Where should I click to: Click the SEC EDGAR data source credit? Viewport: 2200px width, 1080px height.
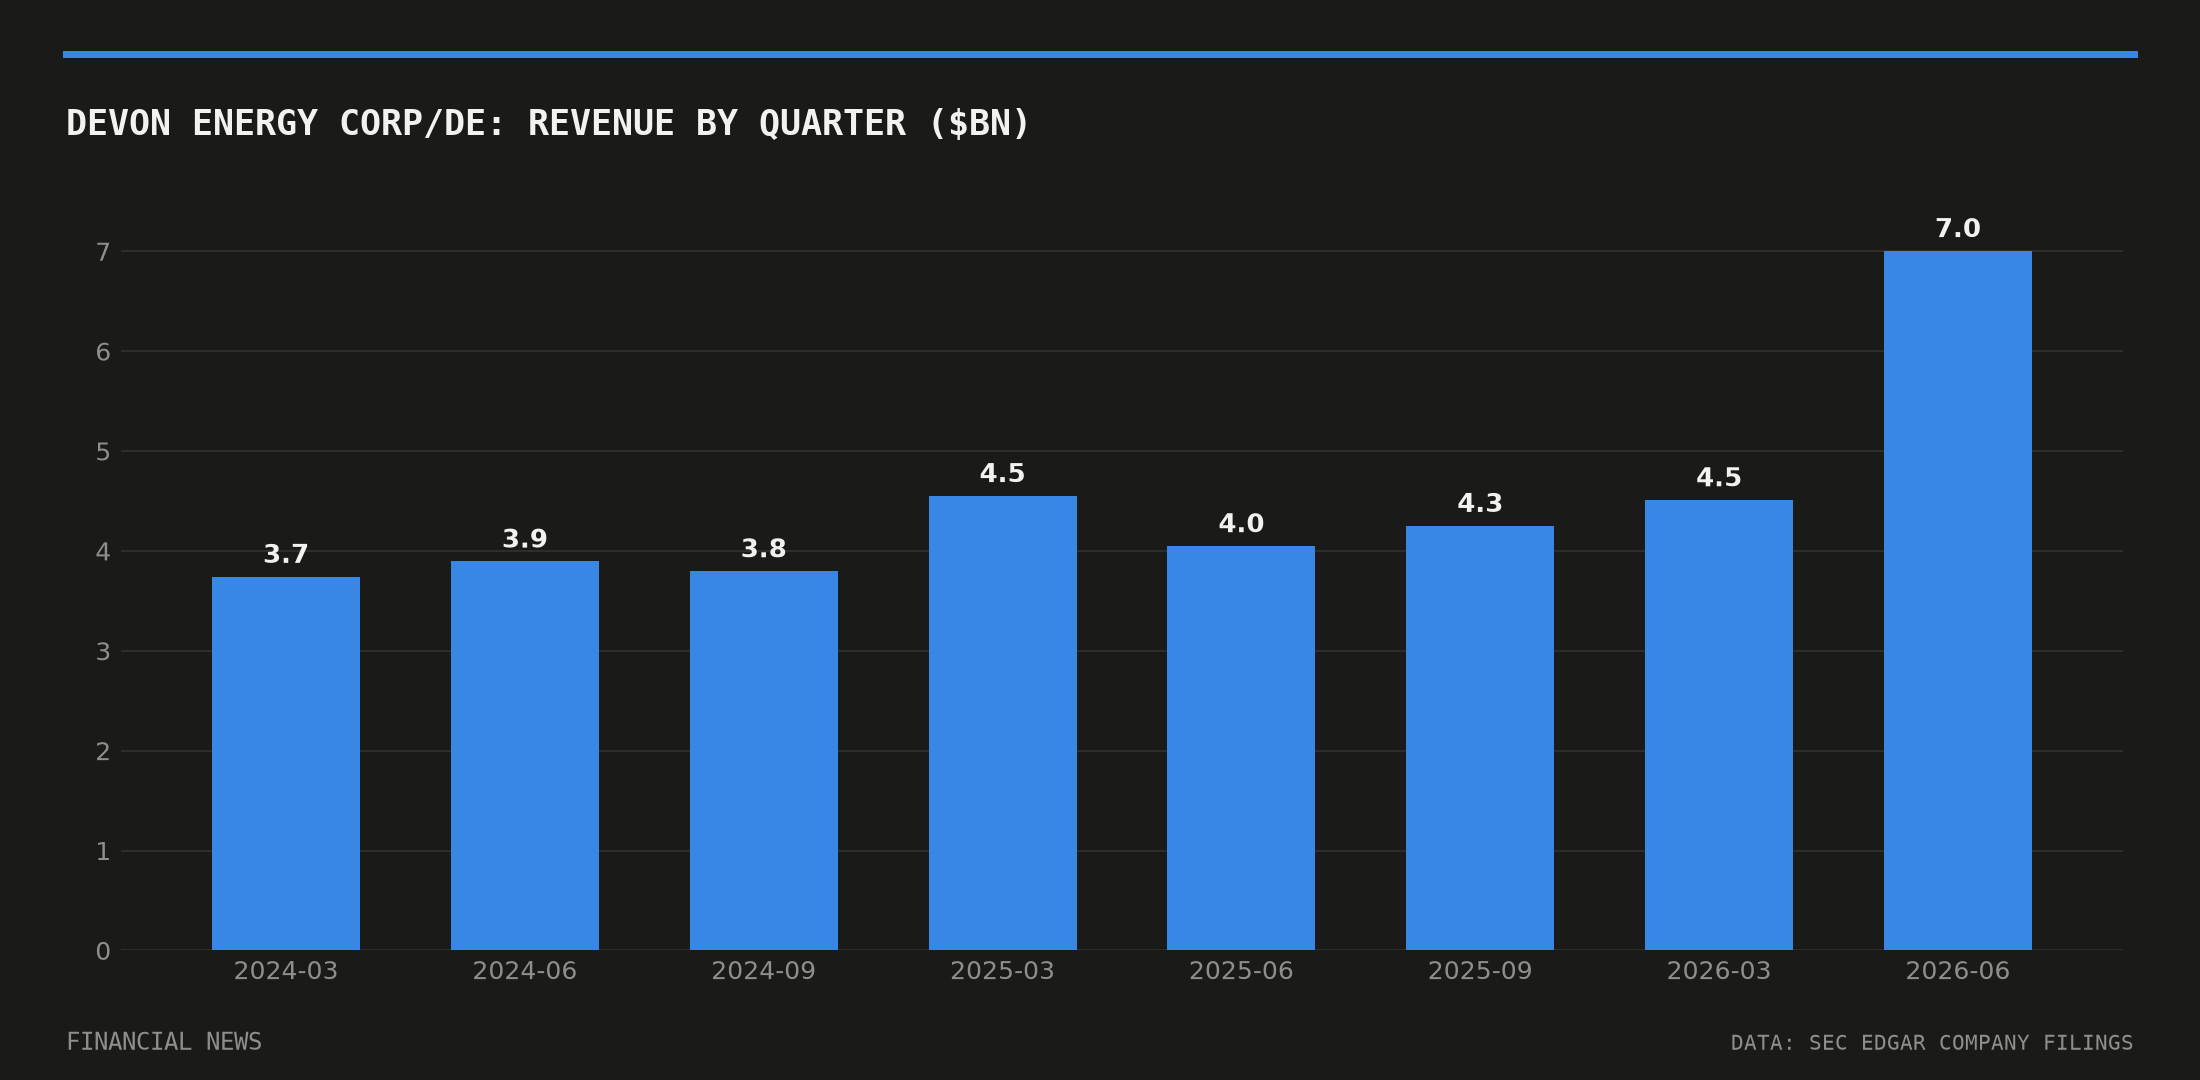point(1932,1043)
